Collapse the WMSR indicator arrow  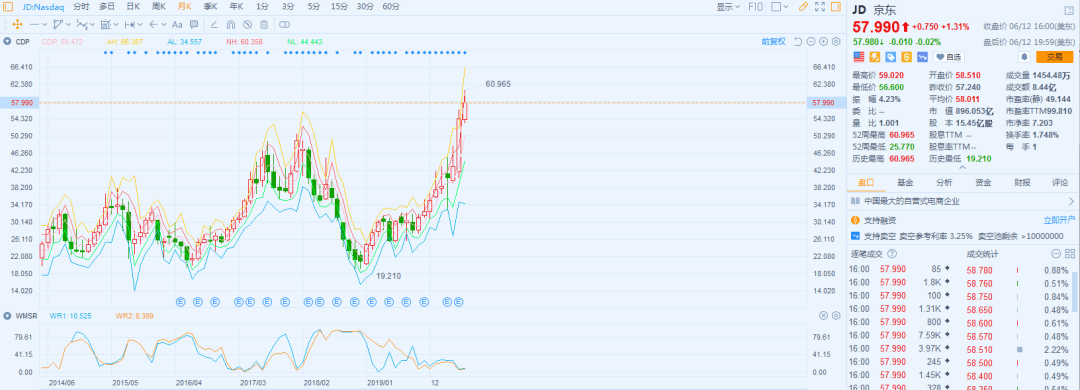(8, 316)
